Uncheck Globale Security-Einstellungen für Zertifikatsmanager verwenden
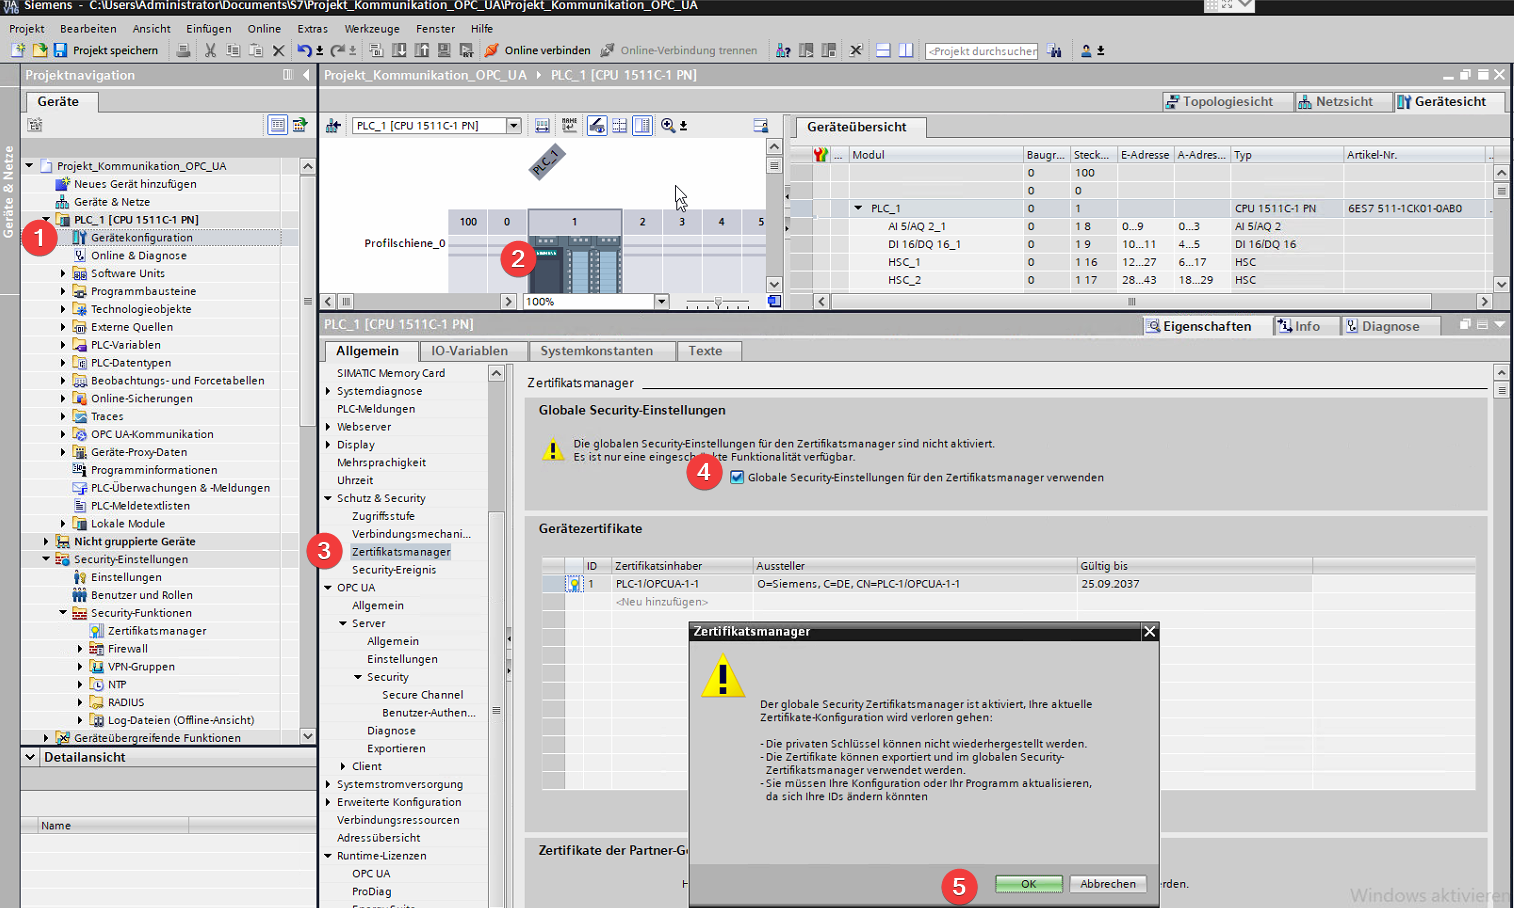 (x=737, y=477)
